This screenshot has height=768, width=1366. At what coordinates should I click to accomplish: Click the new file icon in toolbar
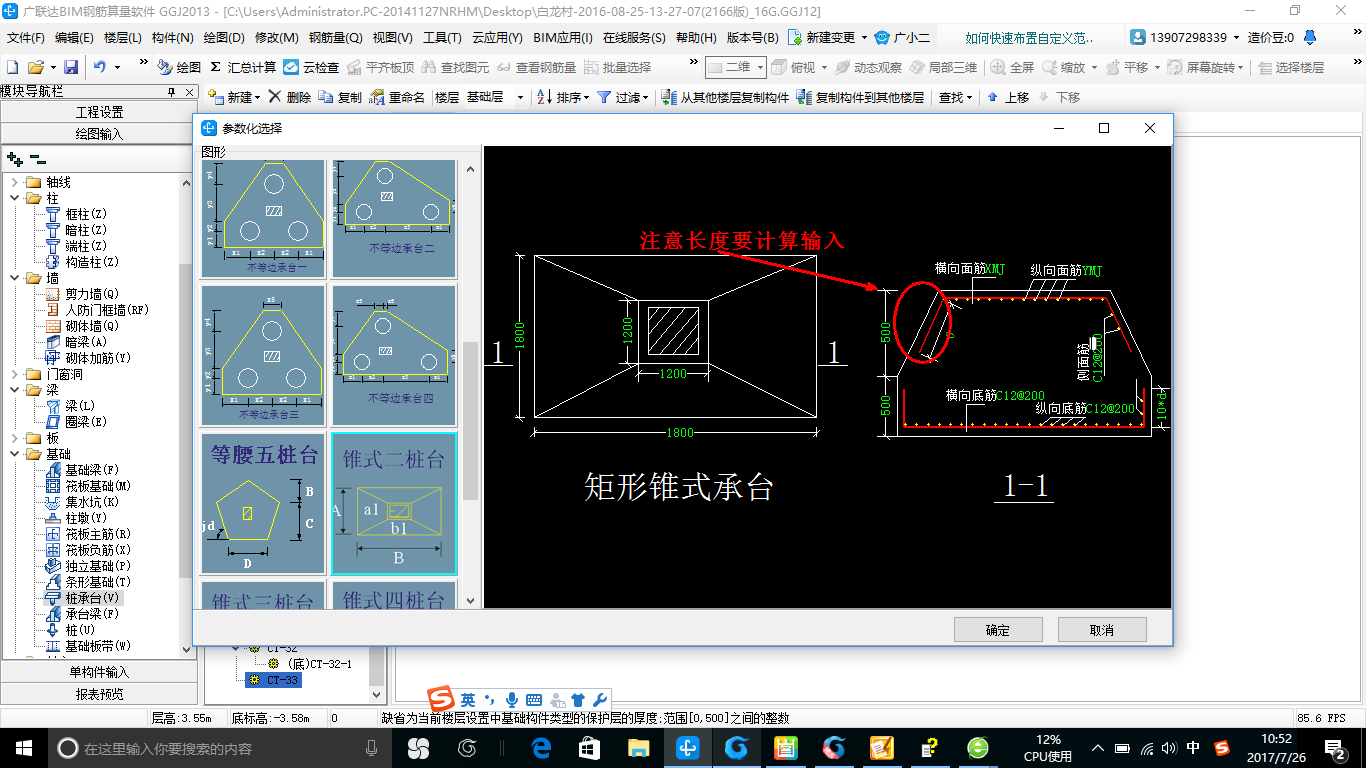[x=13, y=67]
